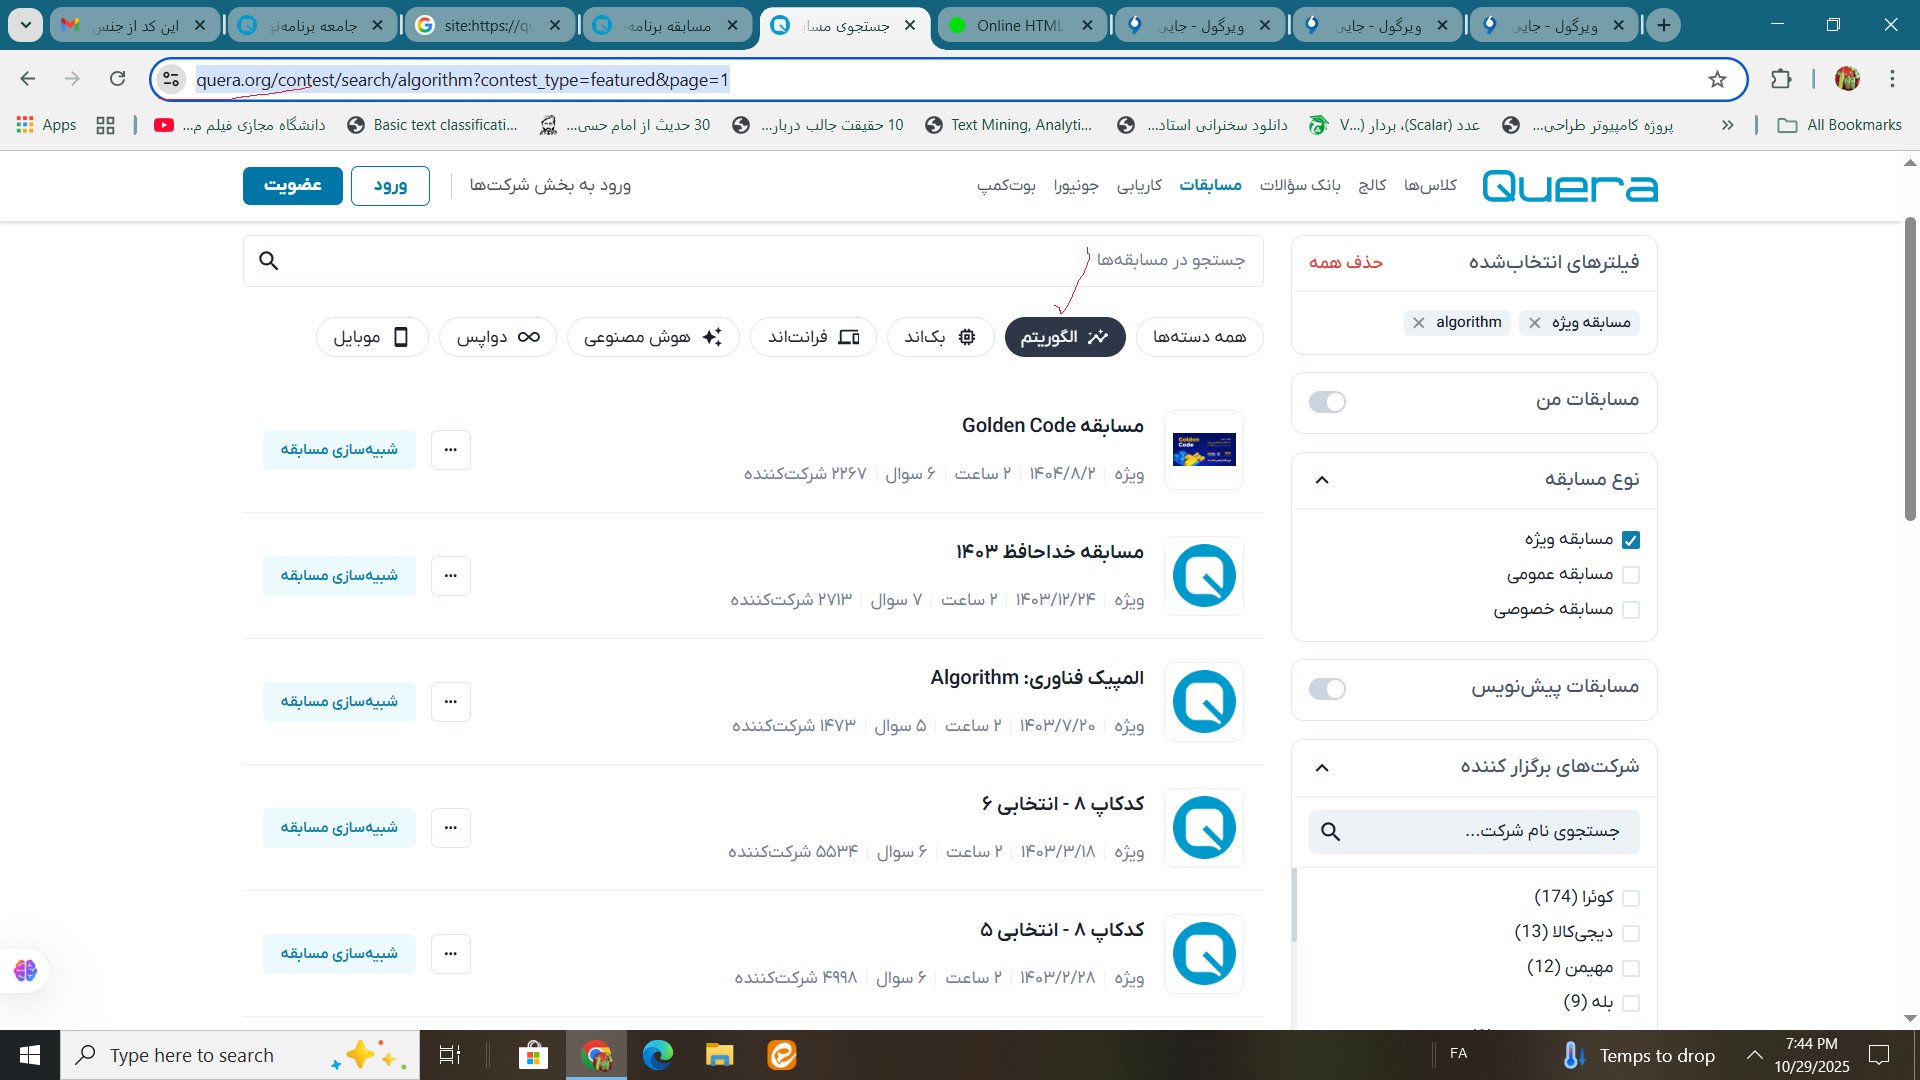Click the brain assistant icon at left edge

(25, 970)
